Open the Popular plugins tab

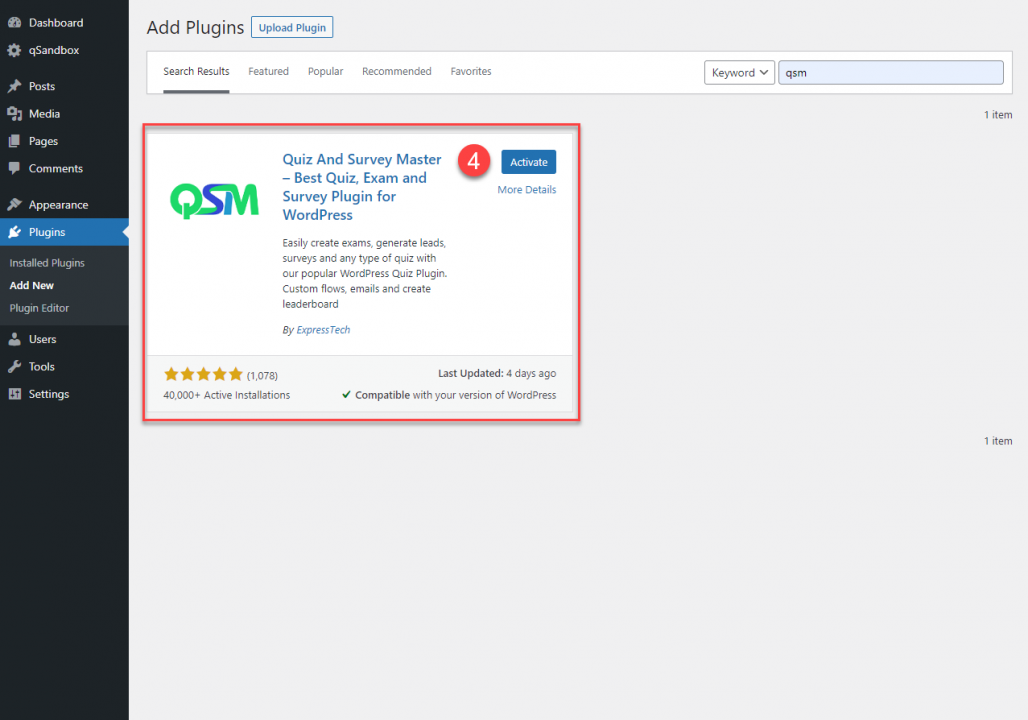325,71
